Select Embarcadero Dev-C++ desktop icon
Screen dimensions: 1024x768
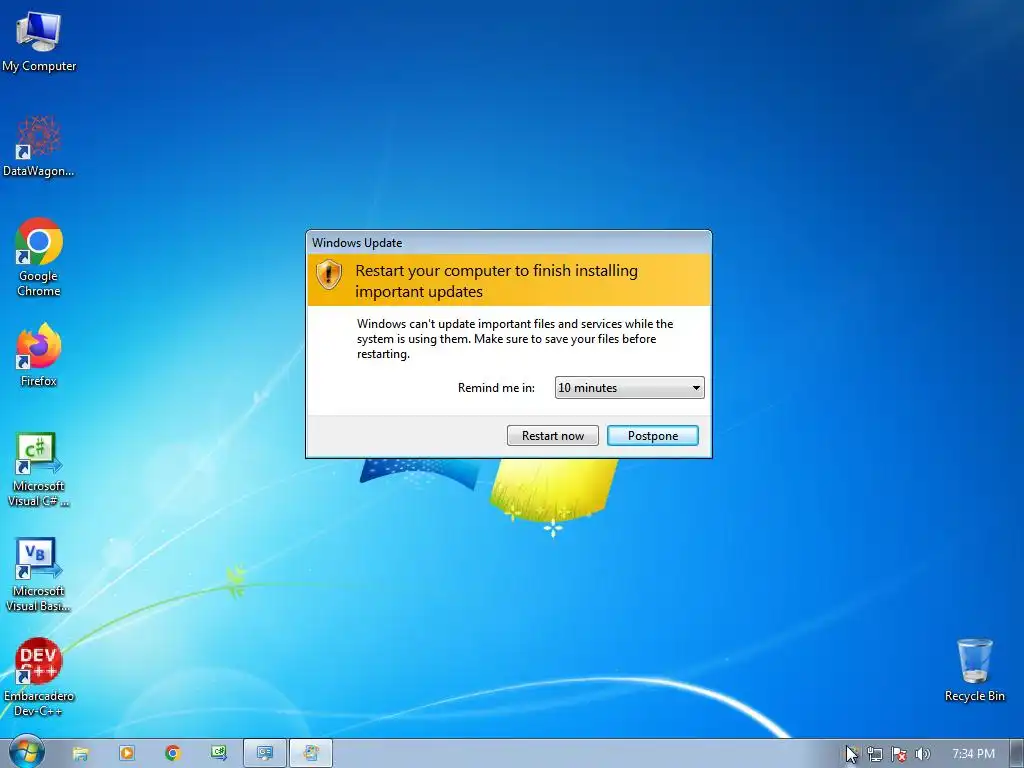pos(39,678)
